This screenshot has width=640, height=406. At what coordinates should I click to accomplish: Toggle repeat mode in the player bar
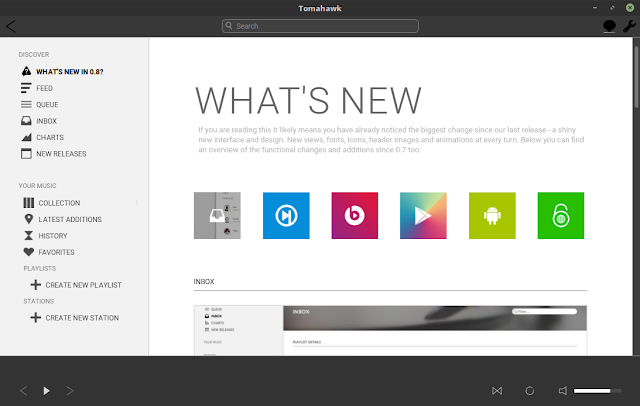click(x=529, y=391)
